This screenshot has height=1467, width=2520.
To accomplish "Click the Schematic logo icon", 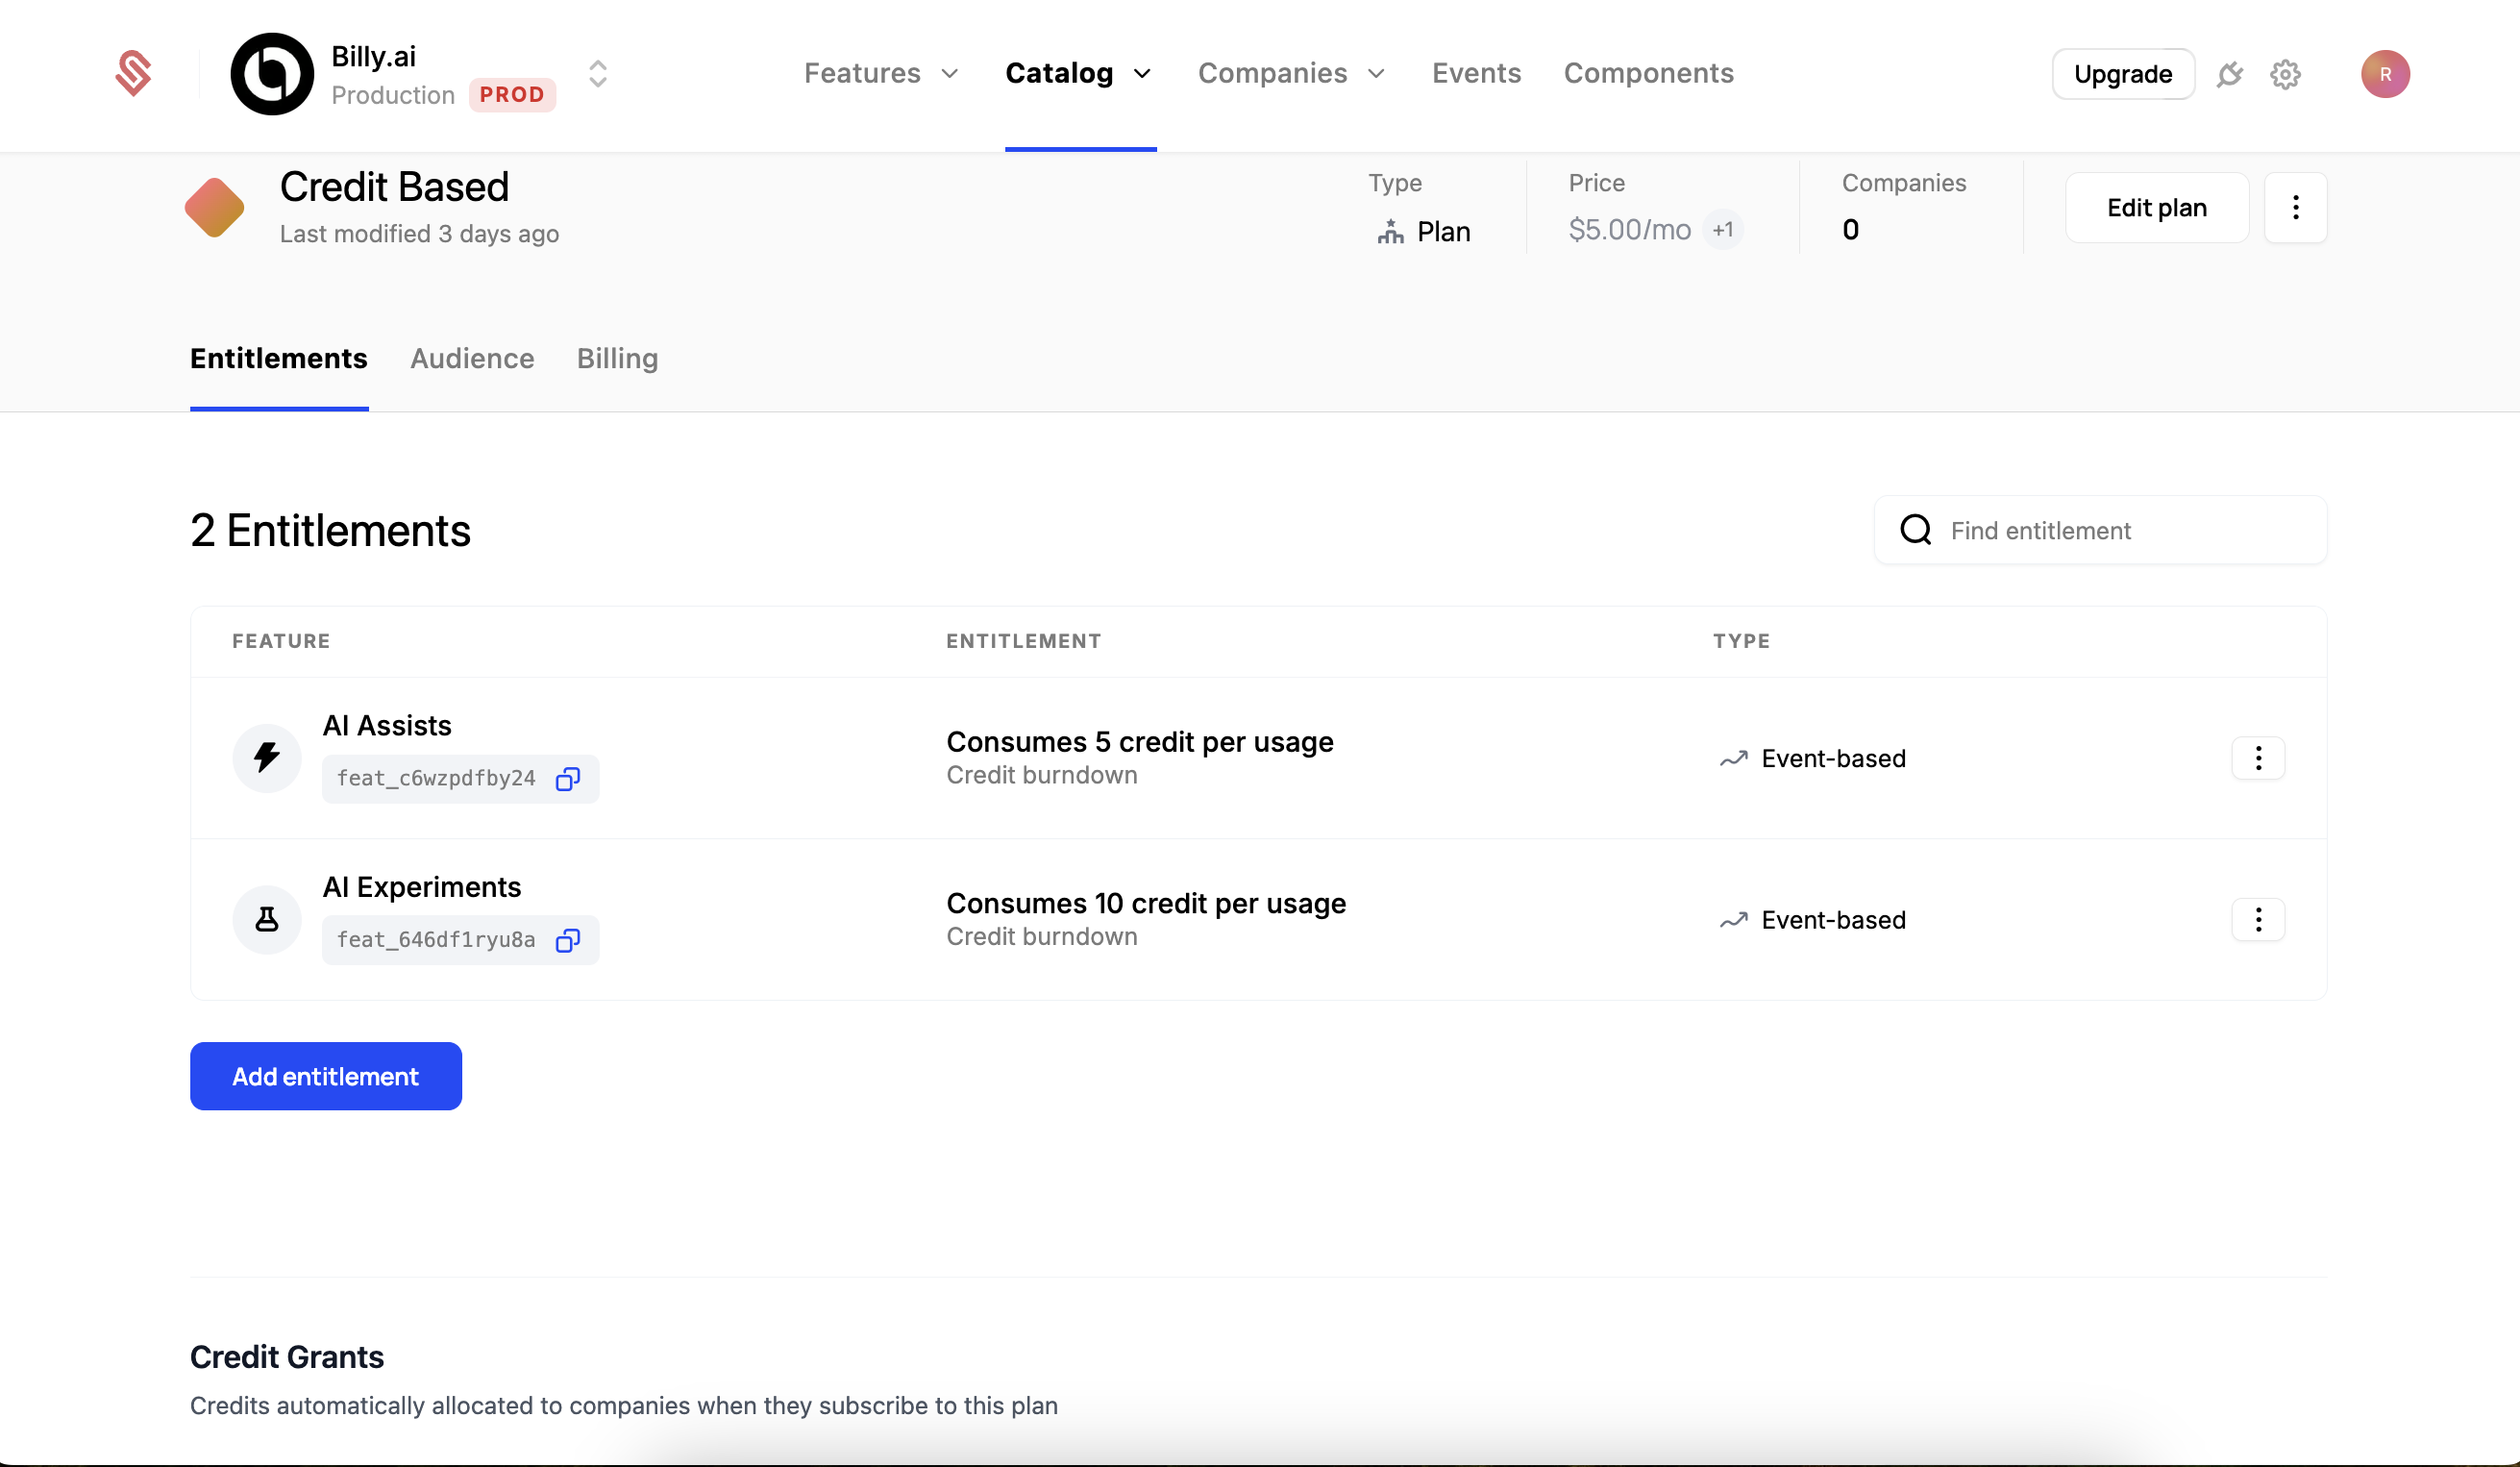I will pyautogui.click(x=133, y=74).
